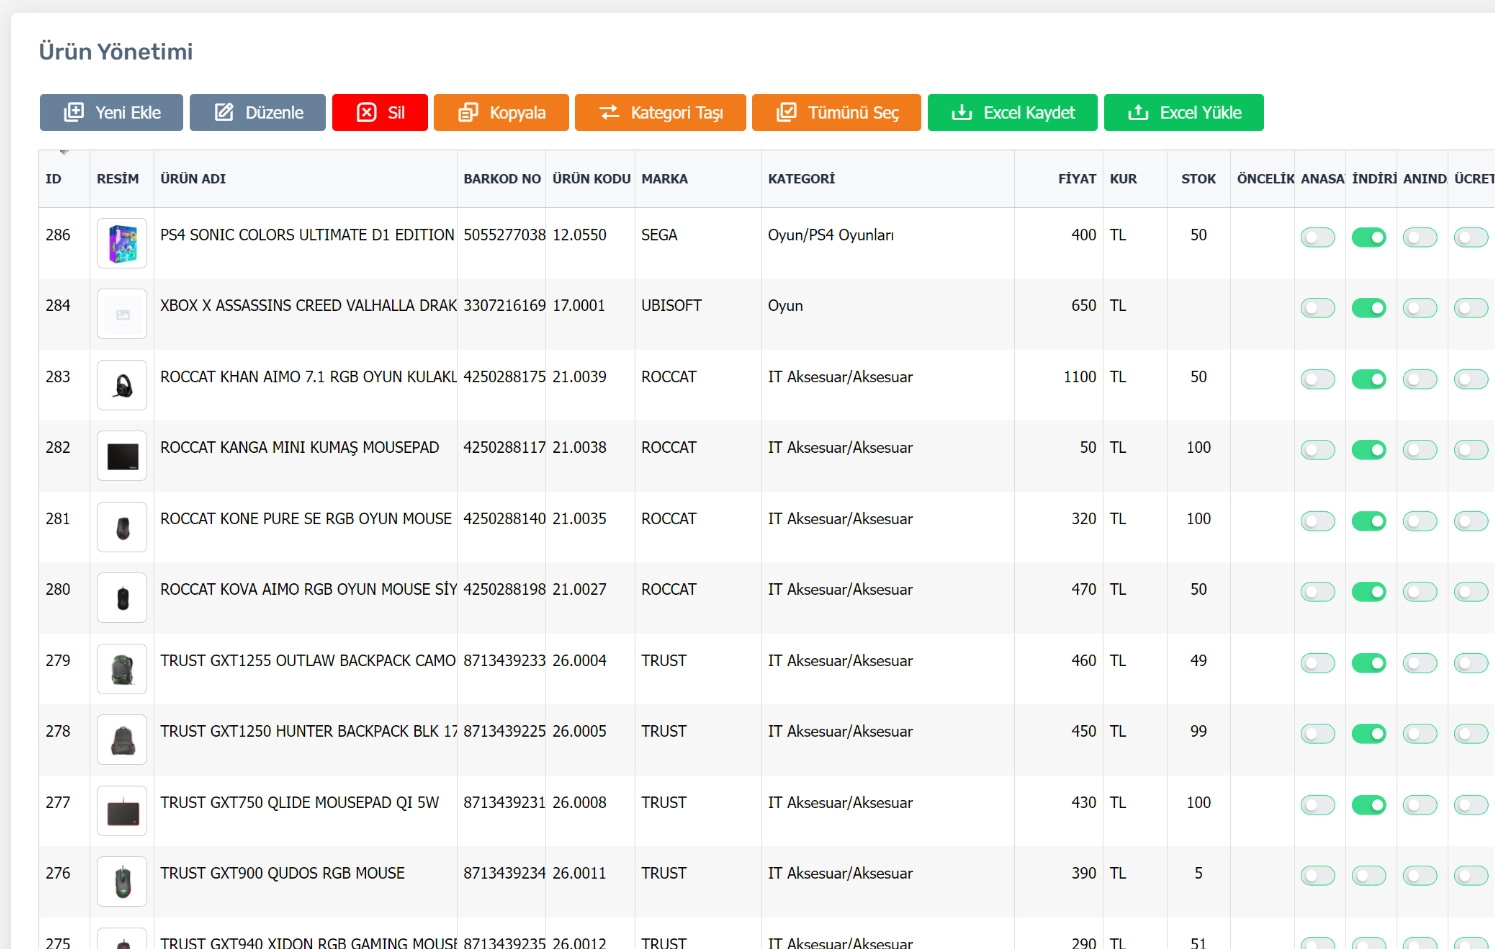Open the ROCCAT Khan Aimo headset thumbnail
1495x949 pixels.
pyautogui.click(x=122, y=385)
